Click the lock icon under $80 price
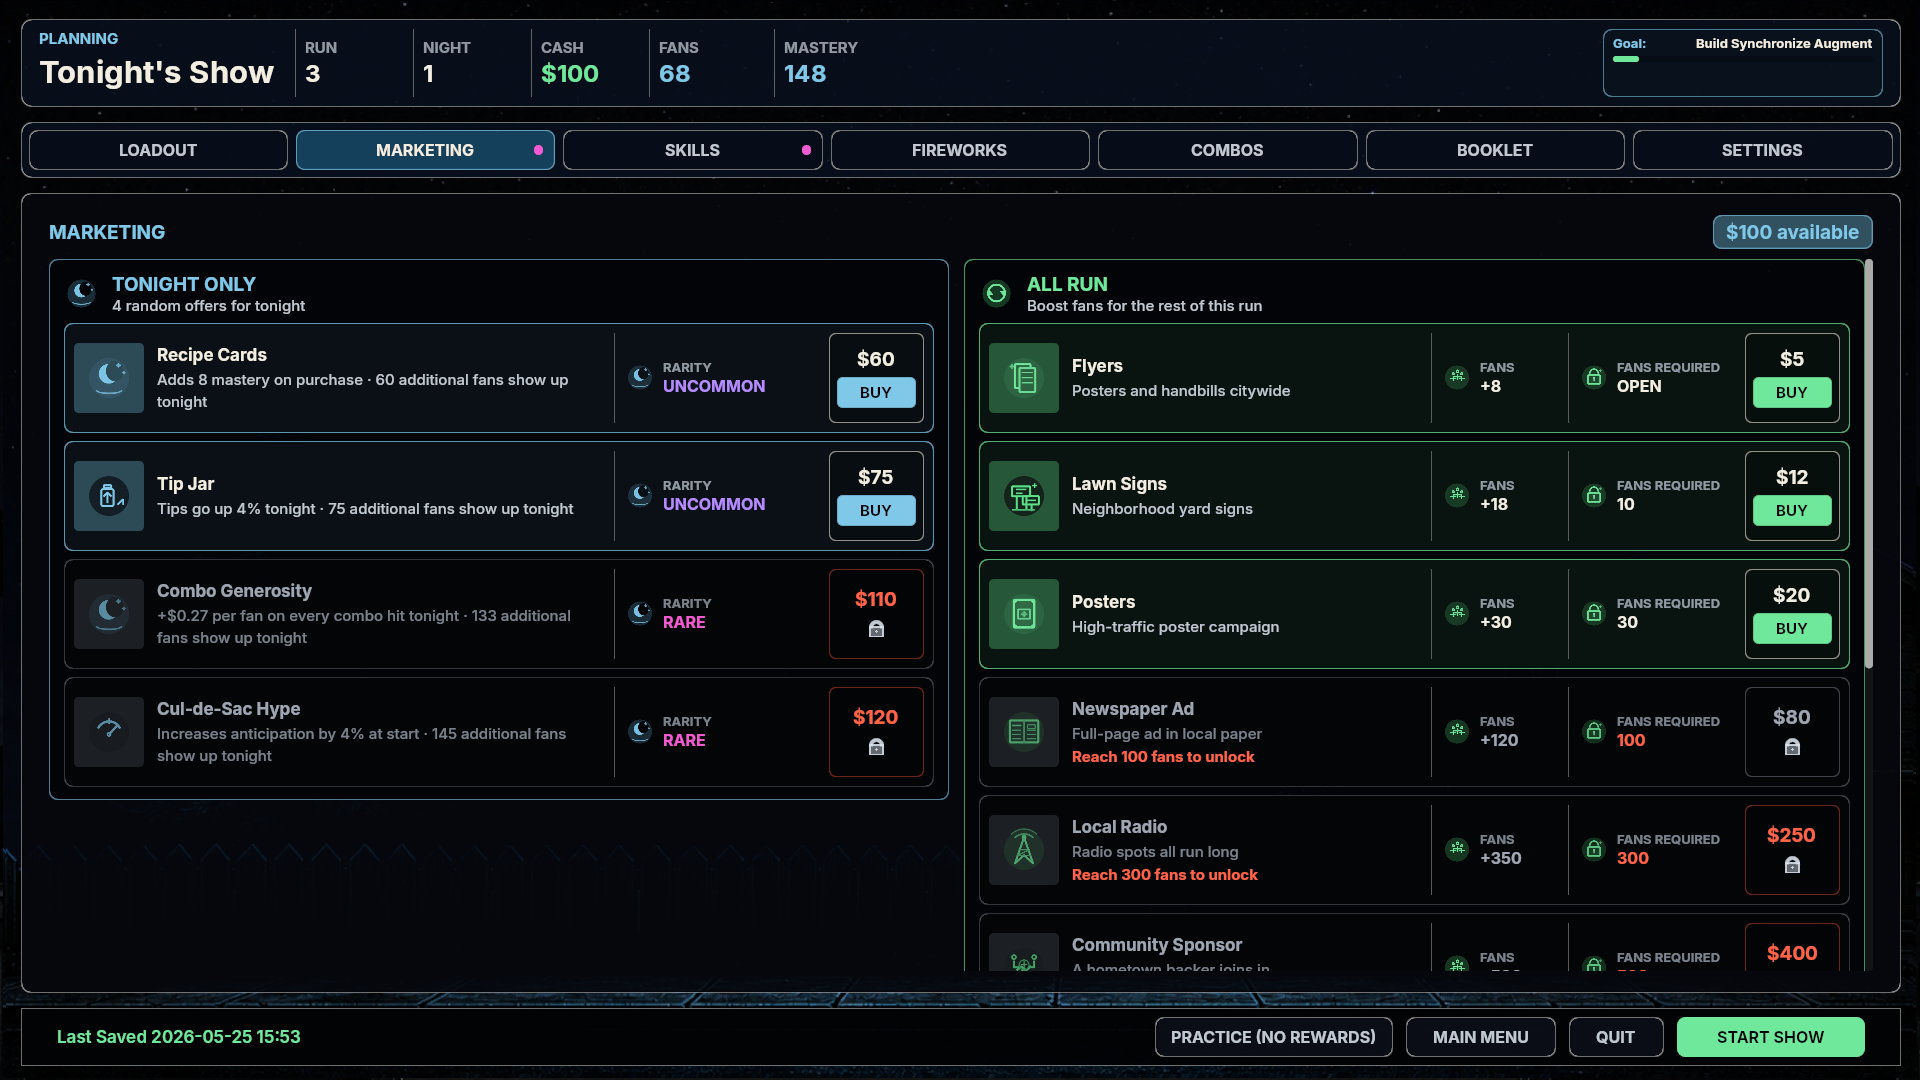 1792,747
